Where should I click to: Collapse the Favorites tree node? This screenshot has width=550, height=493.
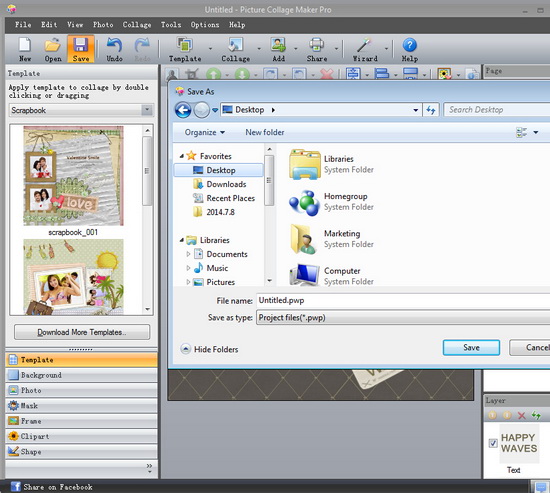(182, 156)
